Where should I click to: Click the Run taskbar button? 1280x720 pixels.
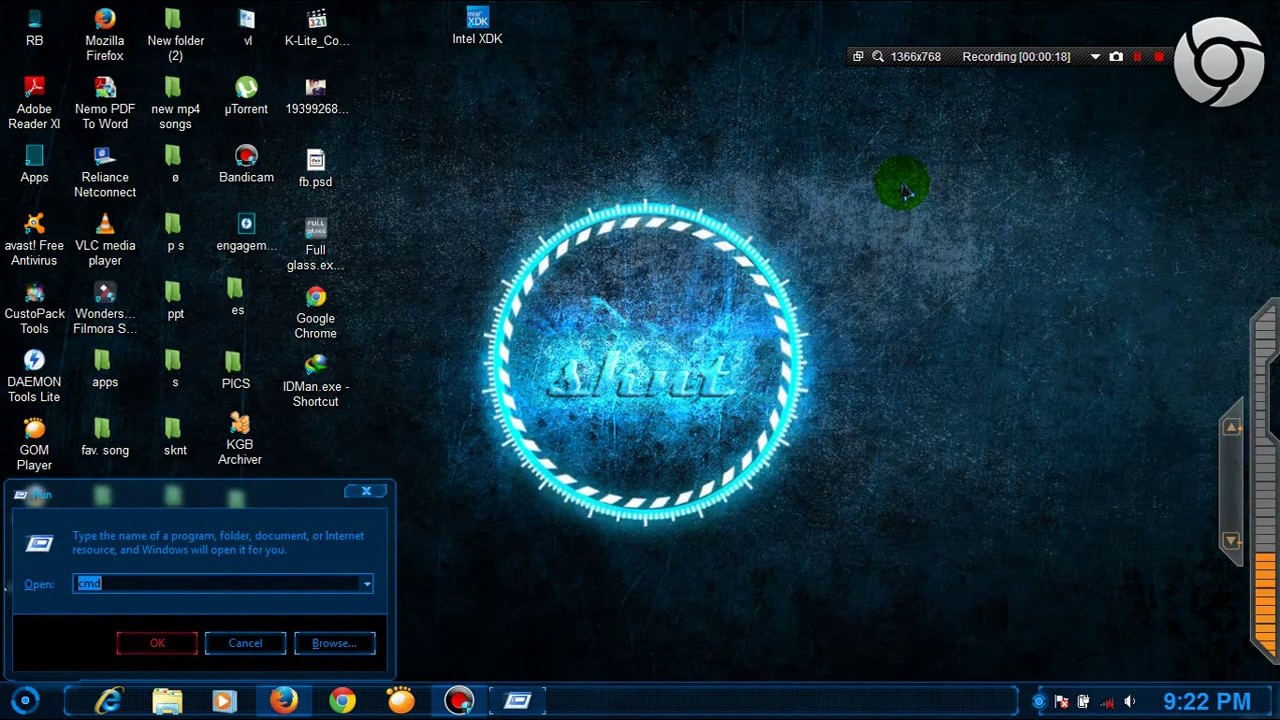(518, 701)
